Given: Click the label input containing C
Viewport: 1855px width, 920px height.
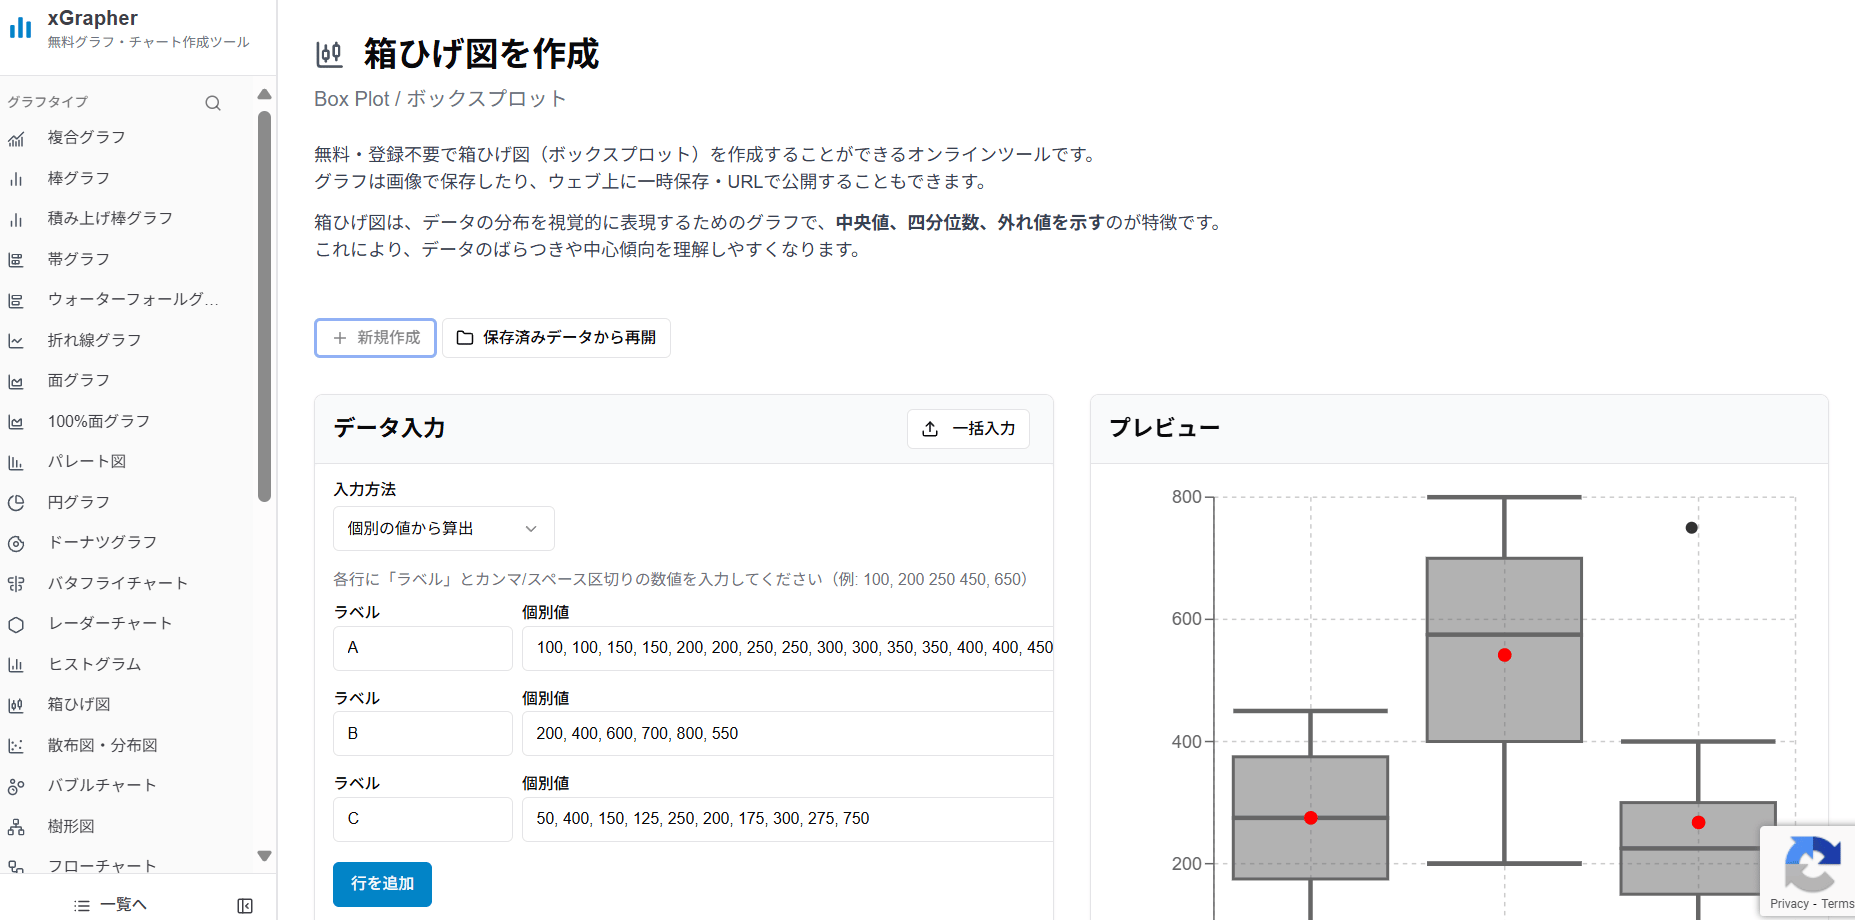Looking at the screenshot, I should click(422, 819).
